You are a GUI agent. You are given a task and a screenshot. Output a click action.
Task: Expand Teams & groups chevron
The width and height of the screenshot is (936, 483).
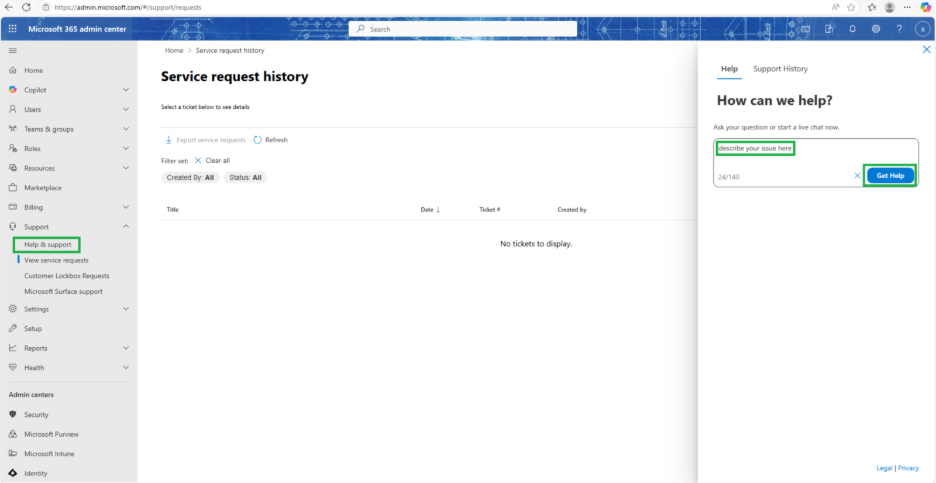pyautogui.click(x=125, y=129)
